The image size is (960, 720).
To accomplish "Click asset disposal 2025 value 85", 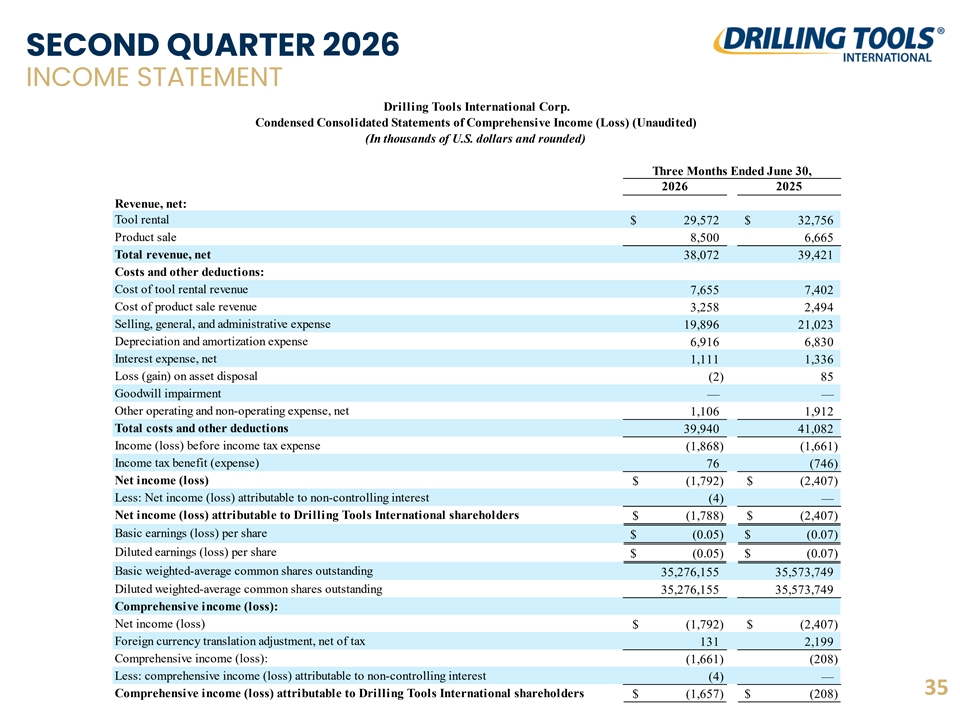I will (827, 377).
